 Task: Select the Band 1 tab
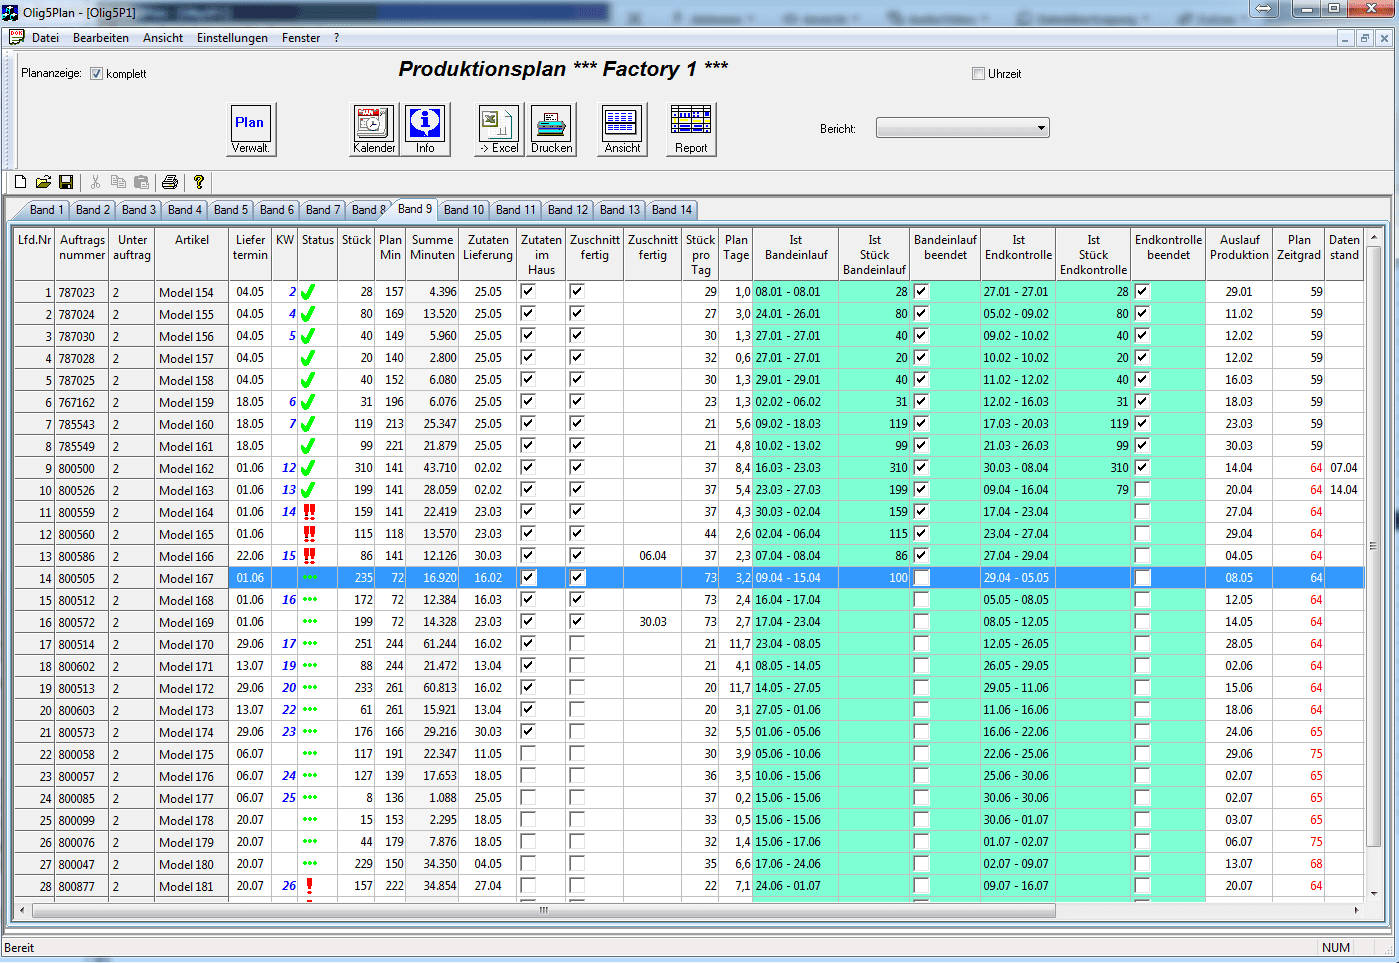coord(47,210)
